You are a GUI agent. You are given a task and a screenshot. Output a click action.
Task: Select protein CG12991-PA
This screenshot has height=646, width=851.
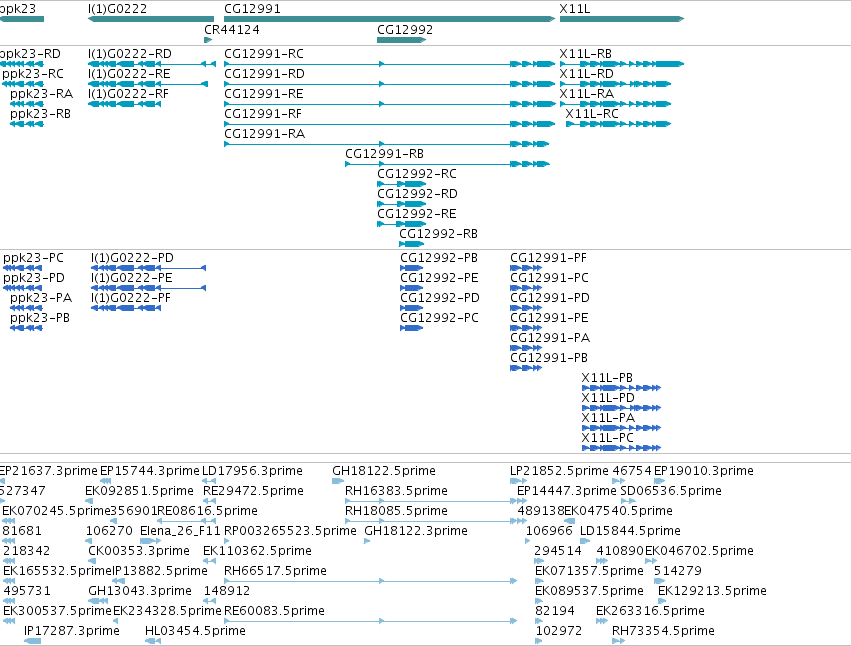coord(526,349)
